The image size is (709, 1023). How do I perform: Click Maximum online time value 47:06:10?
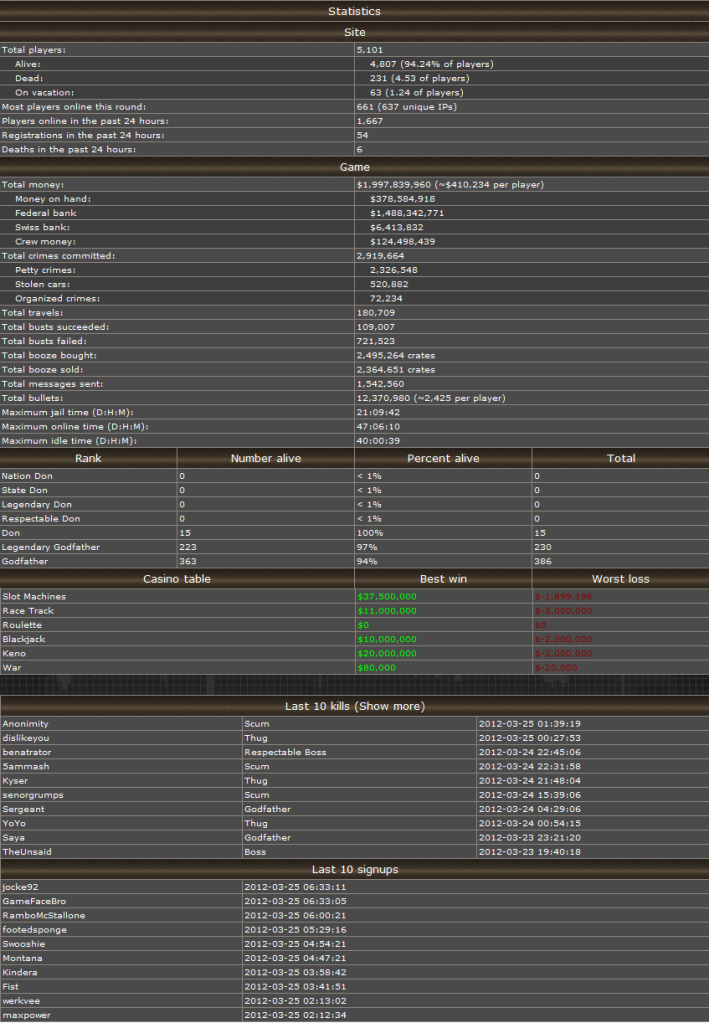point(378,427)
